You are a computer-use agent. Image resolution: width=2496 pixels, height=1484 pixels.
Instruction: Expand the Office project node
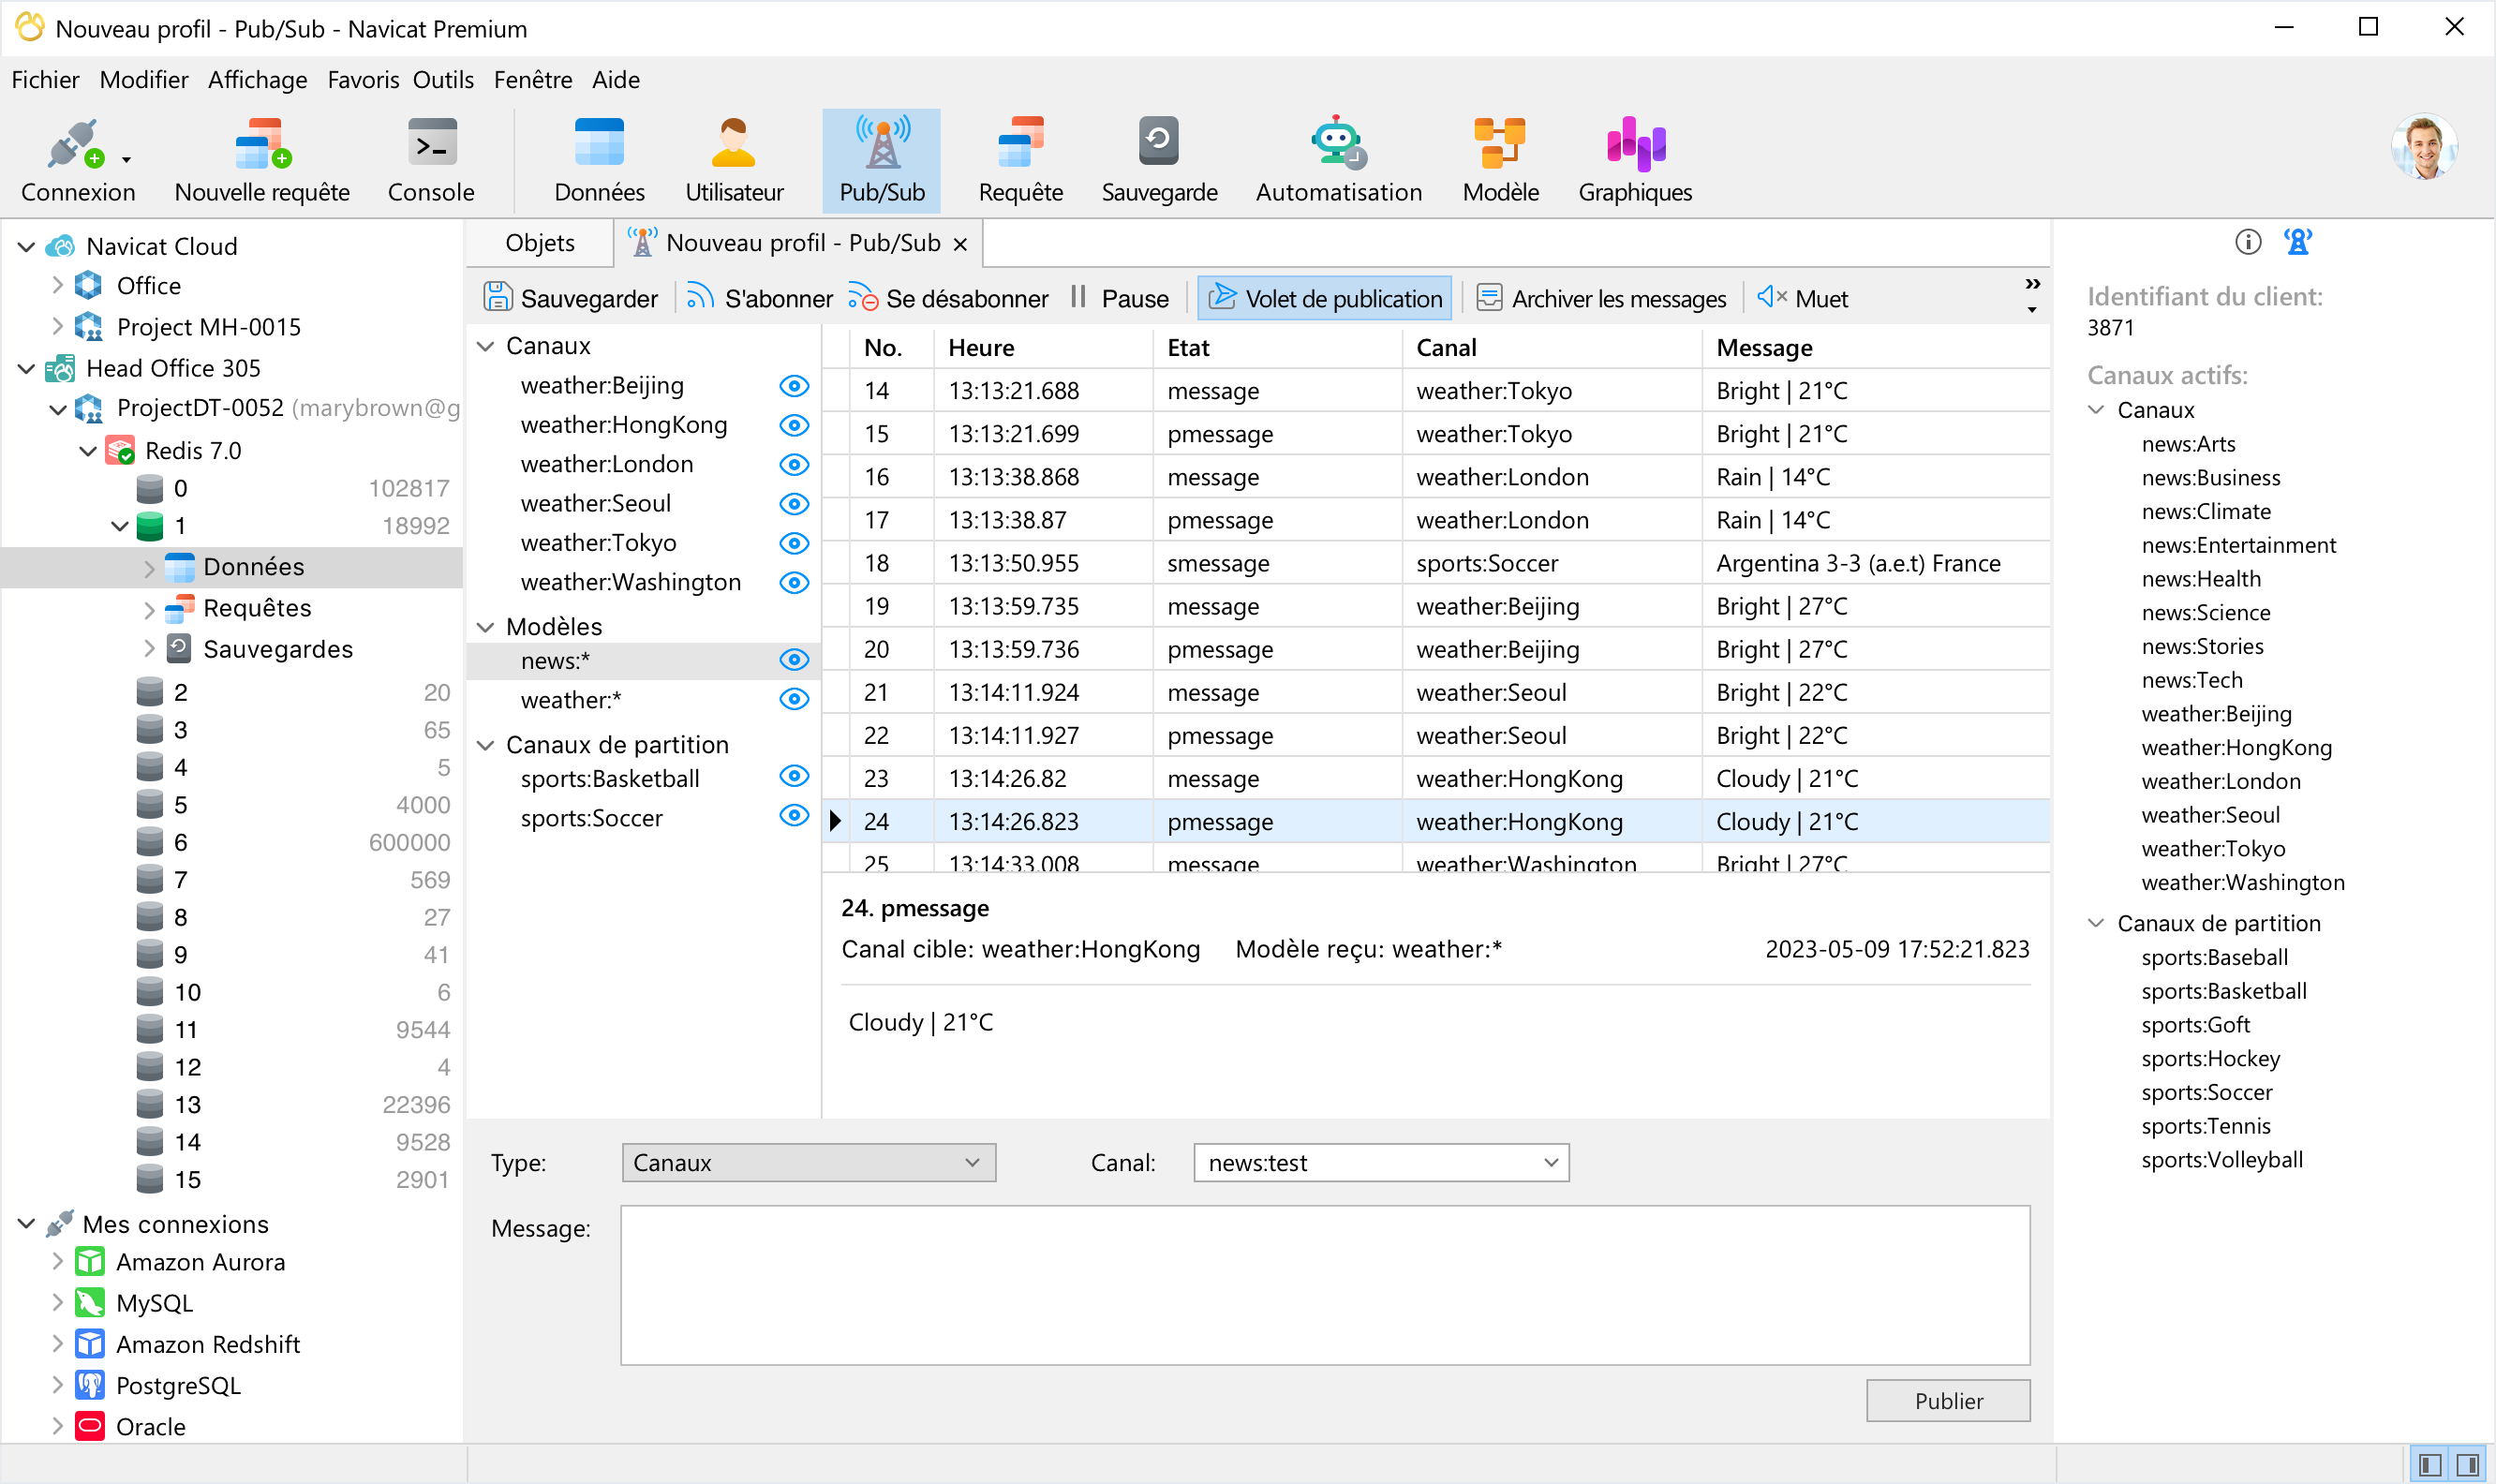click(x=57, y=286)
